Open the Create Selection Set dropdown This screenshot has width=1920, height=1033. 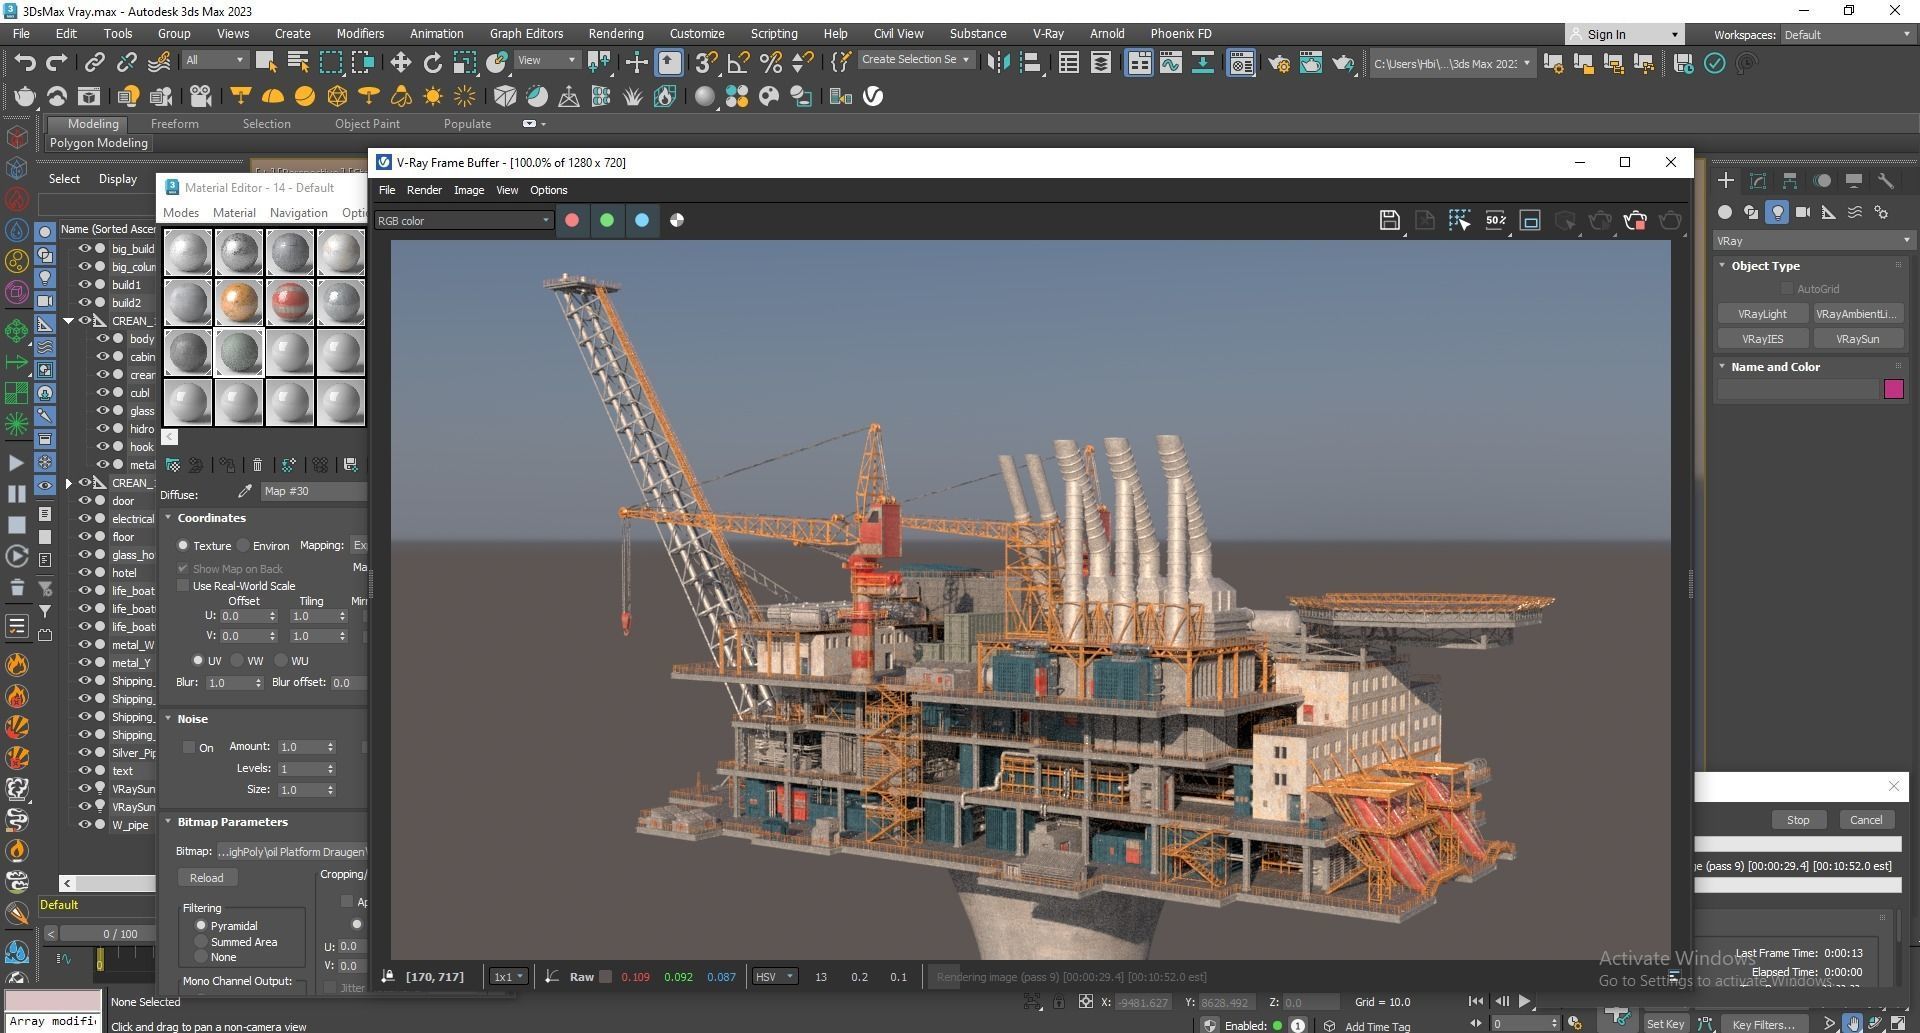tap(916, 60)
